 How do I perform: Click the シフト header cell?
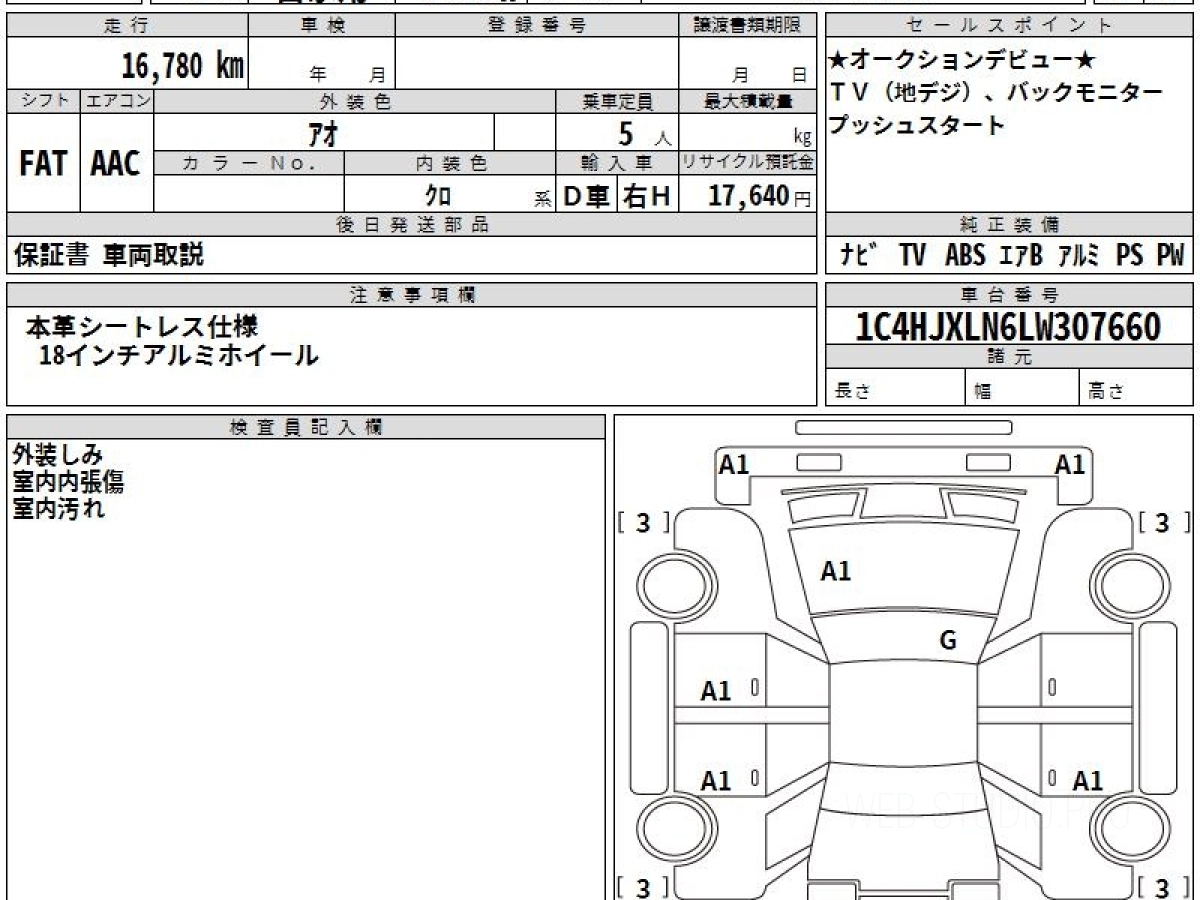coord(43,101)
